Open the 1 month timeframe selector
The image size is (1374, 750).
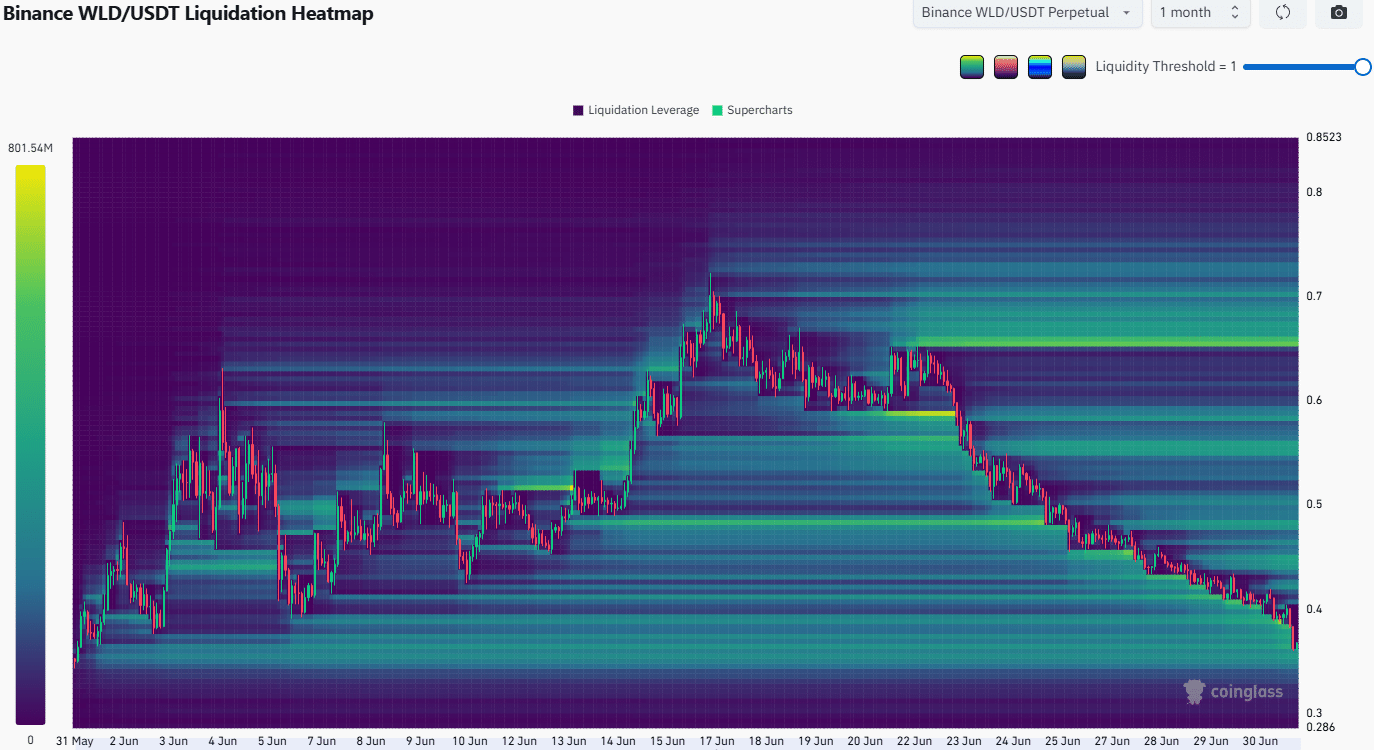(1200, 13)
